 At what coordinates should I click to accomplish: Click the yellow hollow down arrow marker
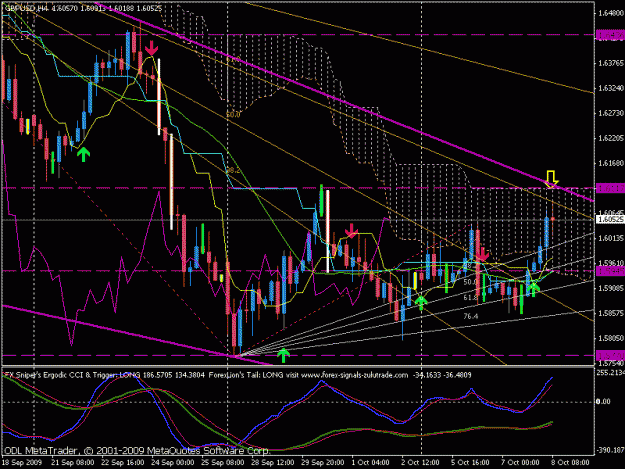[551, 179]
